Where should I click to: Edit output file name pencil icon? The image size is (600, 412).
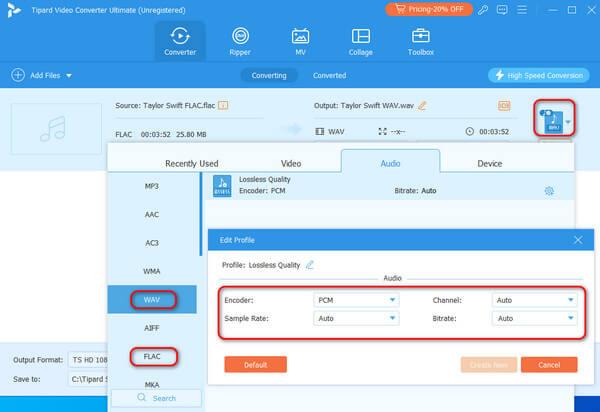point(422,106)
